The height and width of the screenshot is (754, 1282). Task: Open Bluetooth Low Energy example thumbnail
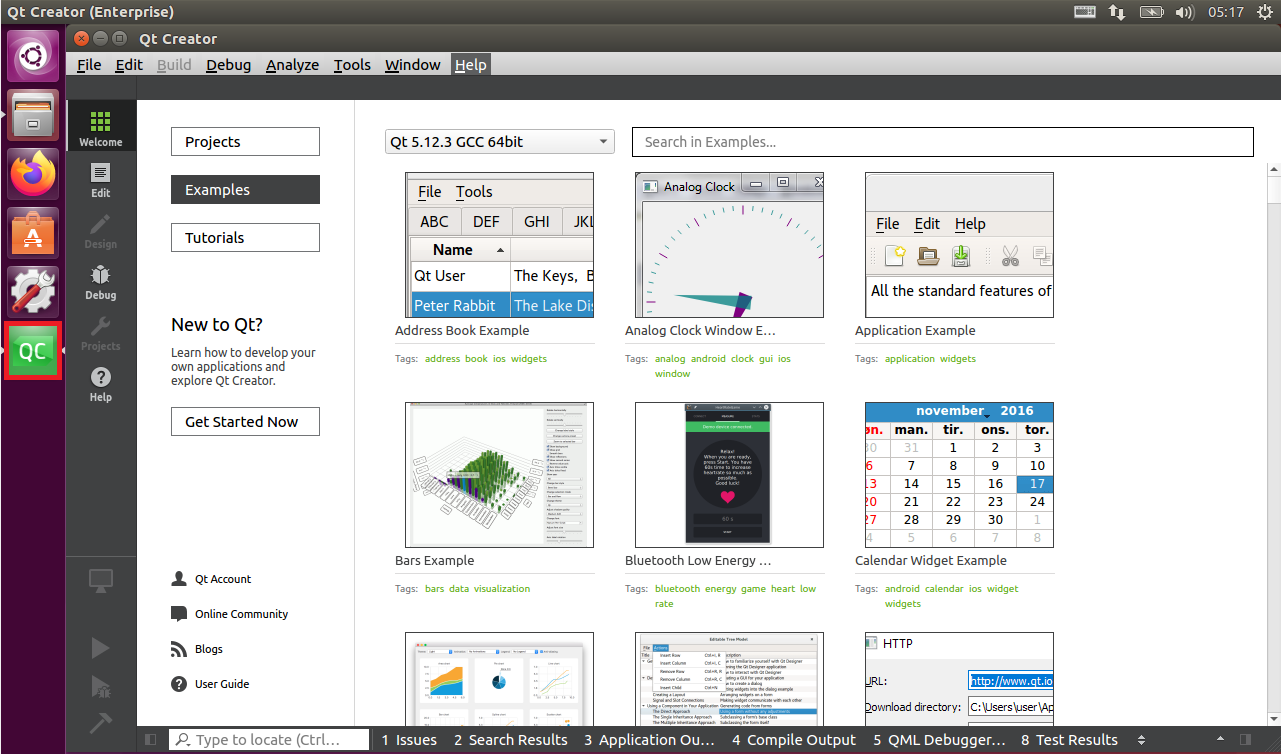(729, 475)
